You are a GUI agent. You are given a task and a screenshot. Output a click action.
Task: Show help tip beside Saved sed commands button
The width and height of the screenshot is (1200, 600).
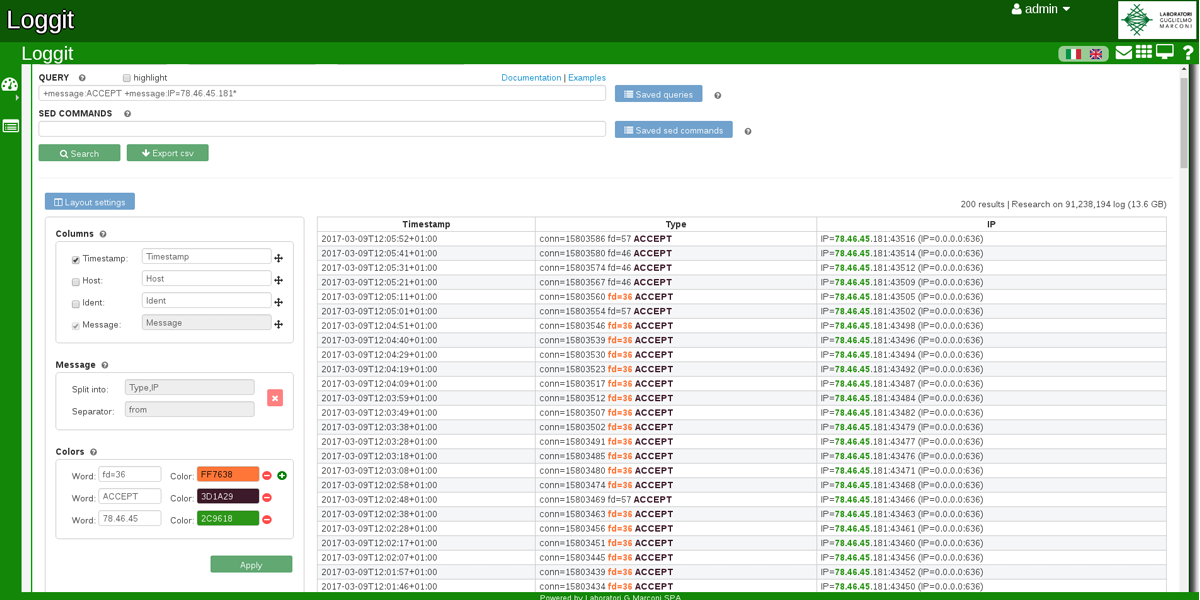click(x=747, y=132)
